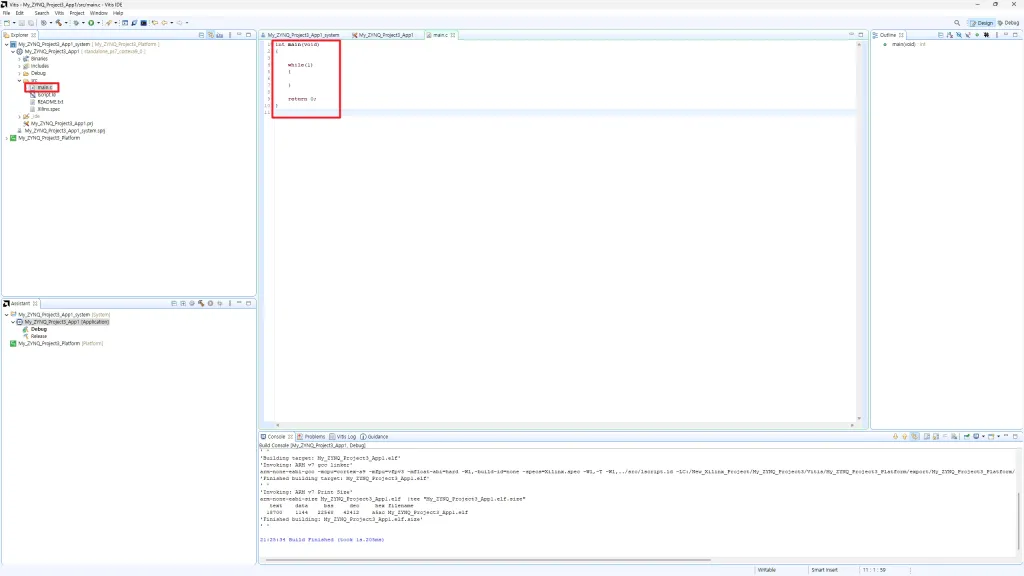Screen dimensions: 1024x576
Task: Toggle Link with Editor in Explorer
Action: coord(210,35)
